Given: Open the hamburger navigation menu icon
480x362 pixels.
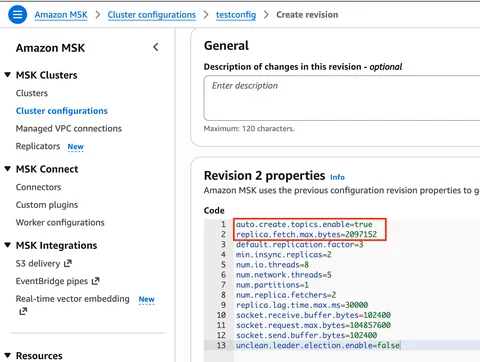Looking at the screenshot, I should (17, 14).
